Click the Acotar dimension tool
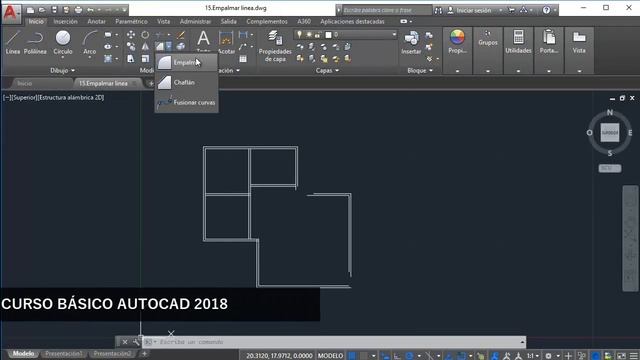The height and width of the screenshot is (360, 640). tap(226, 42)
